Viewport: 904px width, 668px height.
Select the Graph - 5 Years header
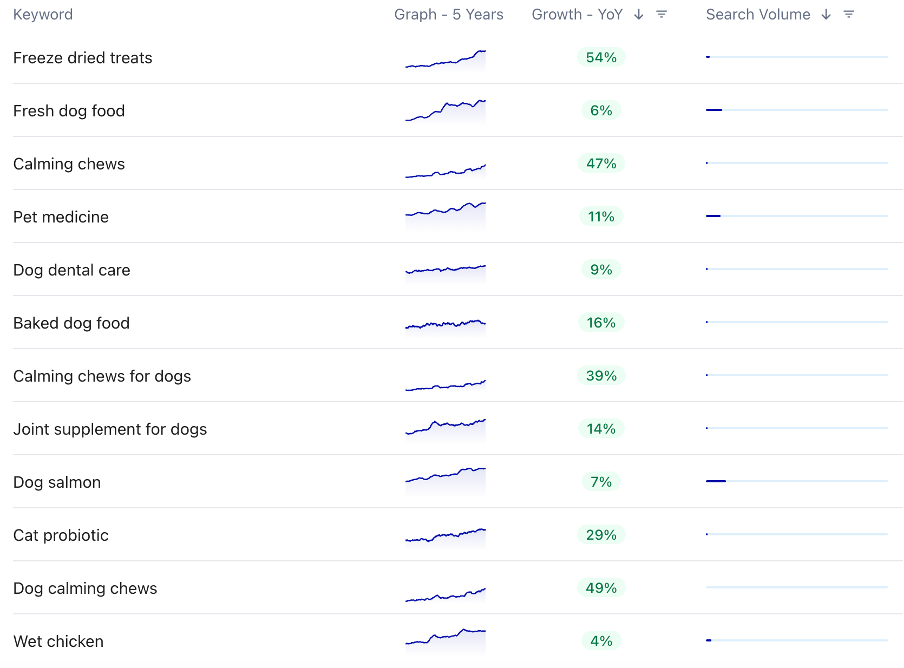click(x=449, y=14)
